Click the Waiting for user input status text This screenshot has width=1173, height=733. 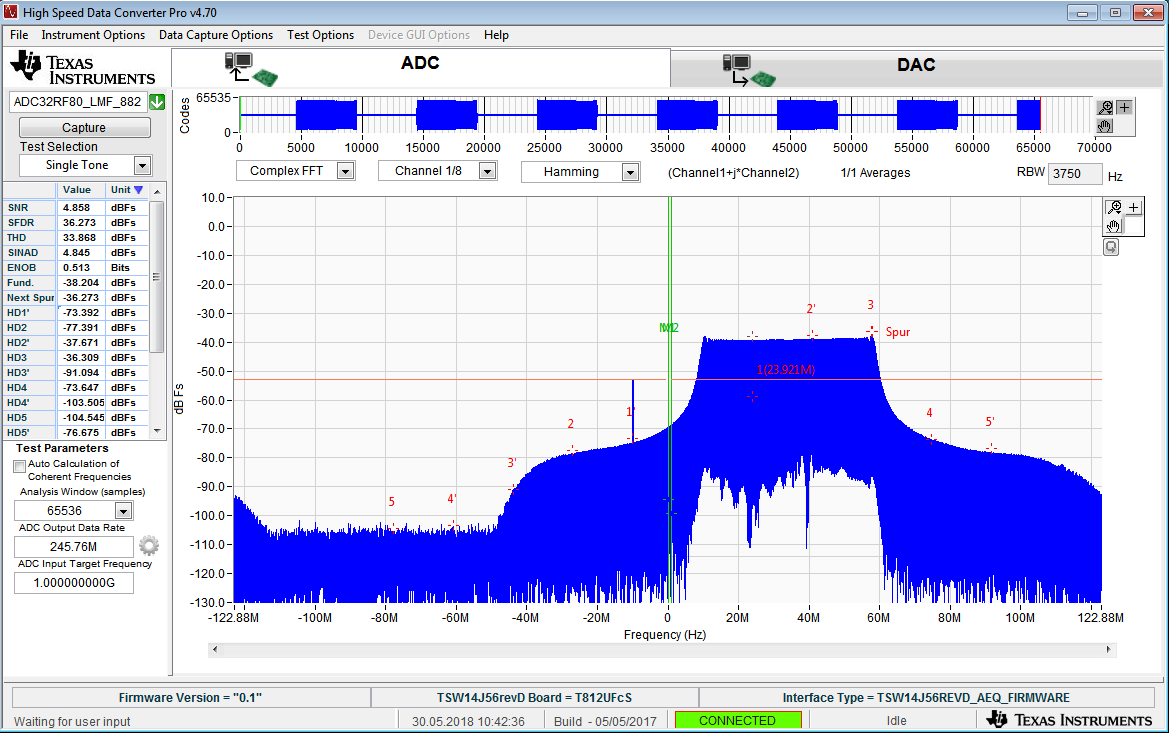[x=73, y=722]
